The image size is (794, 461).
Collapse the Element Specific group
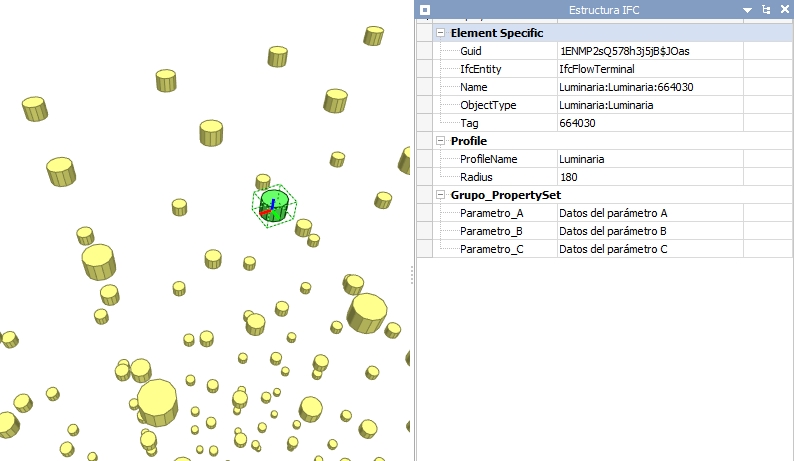click(x=440, y=33)
